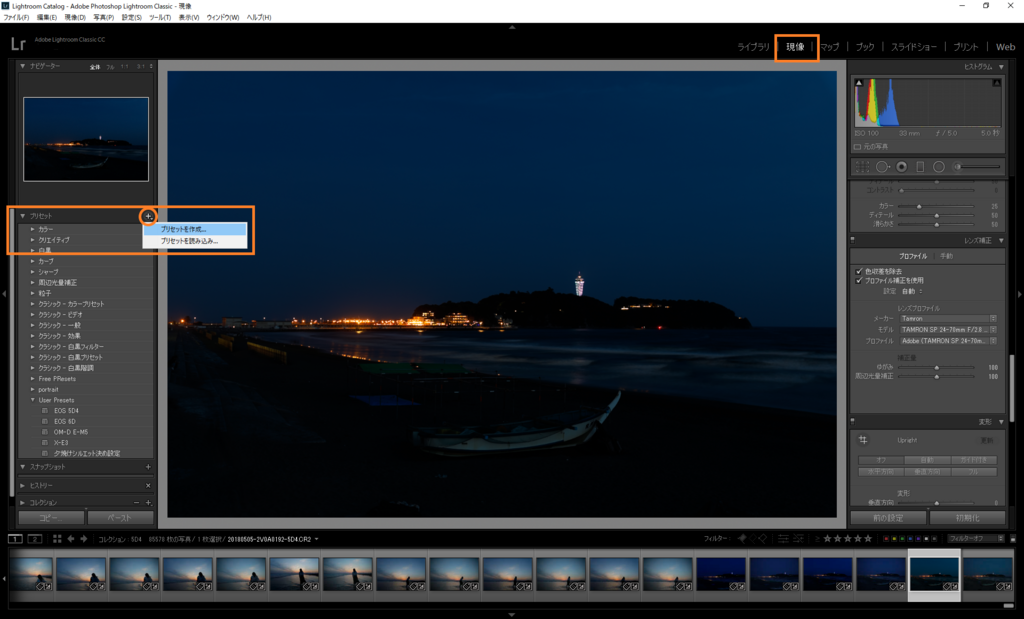Image resolution: width=1024 pixels, height=619 pixels.
Task: Open the モデル lens model dropdown
Action: (x=948, y=330)
